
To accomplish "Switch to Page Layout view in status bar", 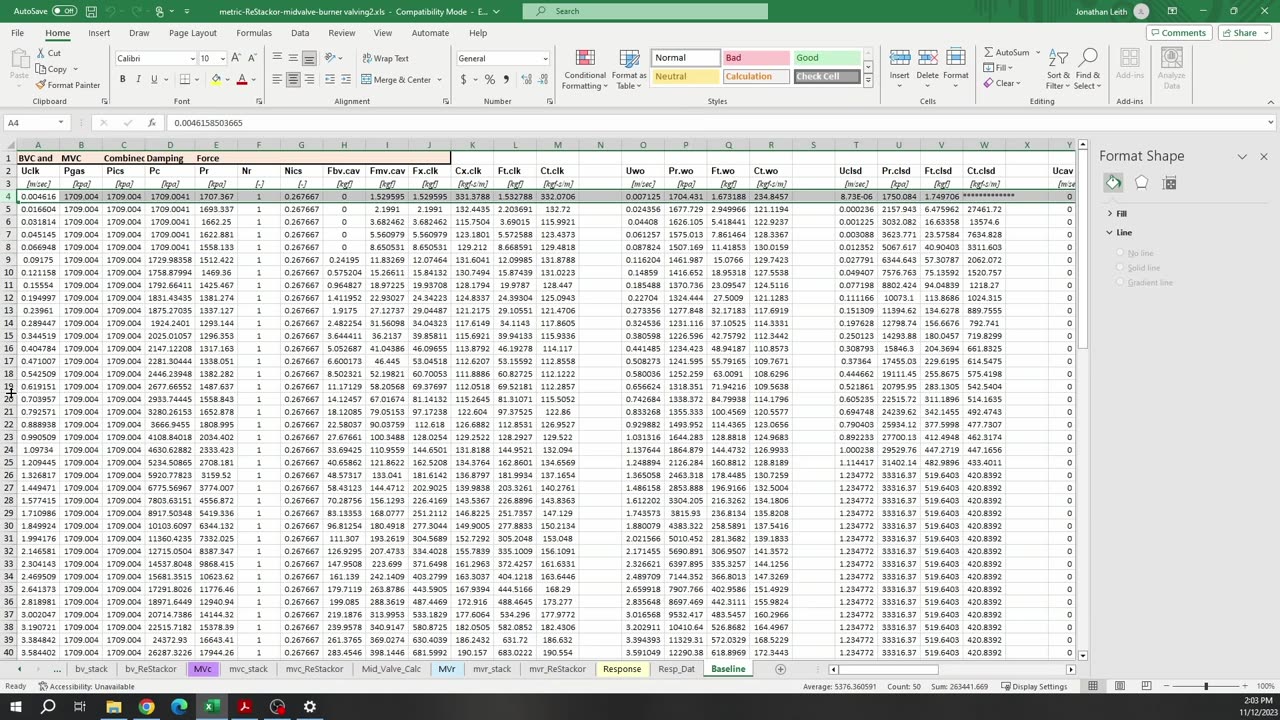I will click(x=1120, y=686).
